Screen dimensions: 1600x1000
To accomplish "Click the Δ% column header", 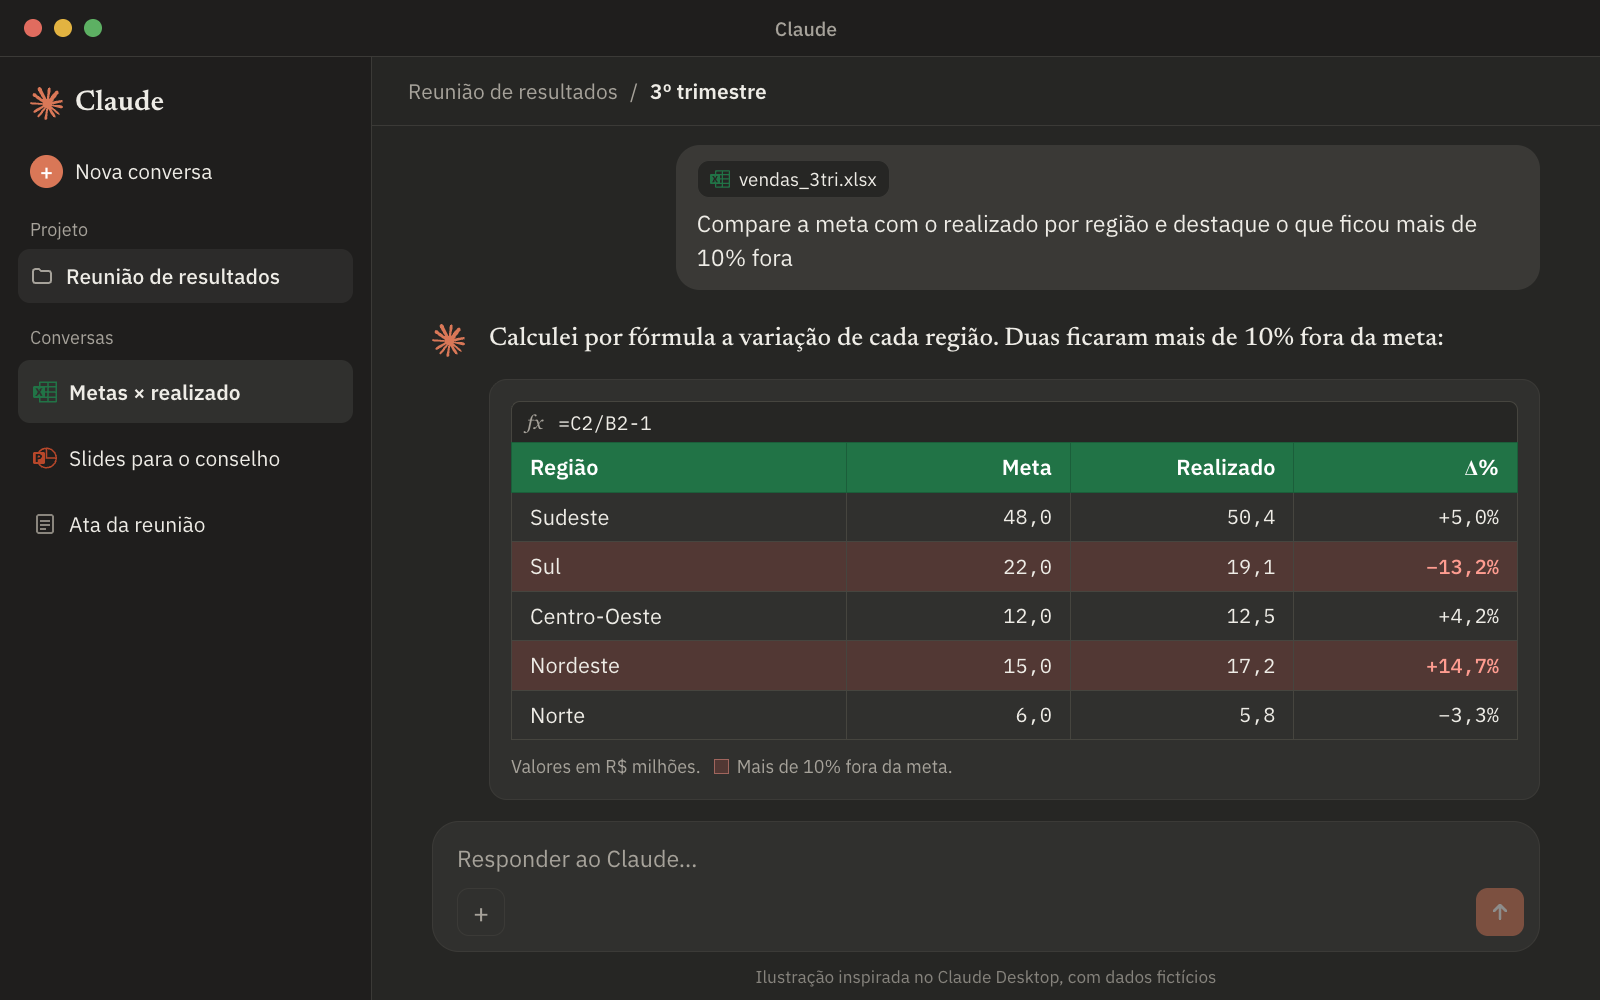I will click(1405, 468).
